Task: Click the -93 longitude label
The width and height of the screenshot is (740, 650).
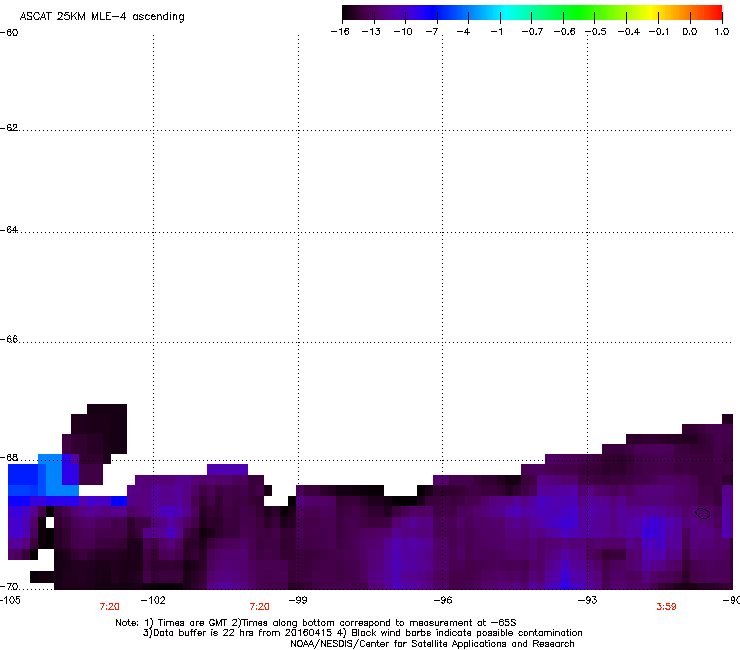Action: [588, 600]
